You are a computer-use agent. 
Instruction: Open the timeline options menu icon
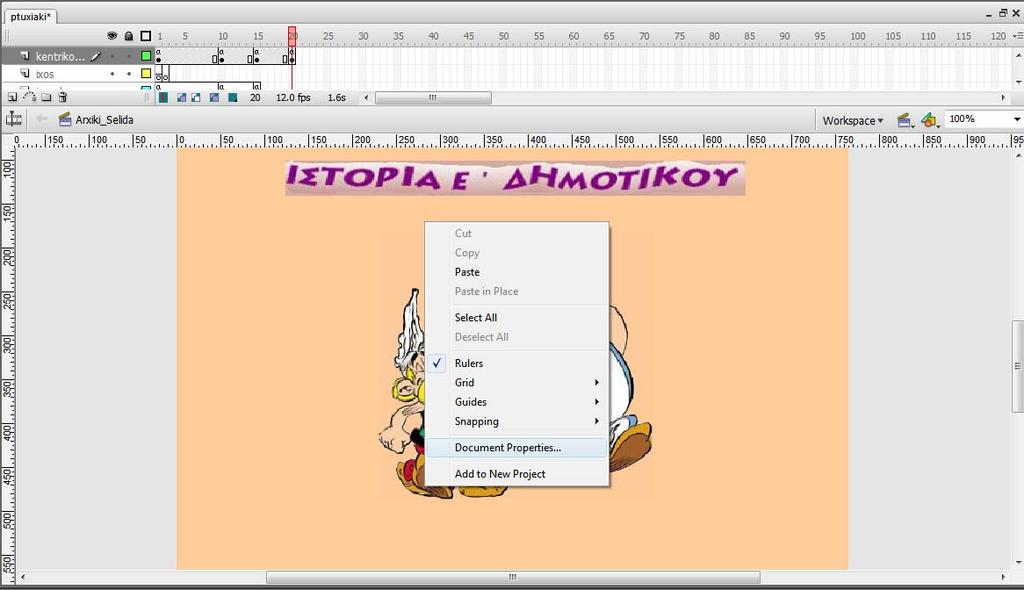1017,36
